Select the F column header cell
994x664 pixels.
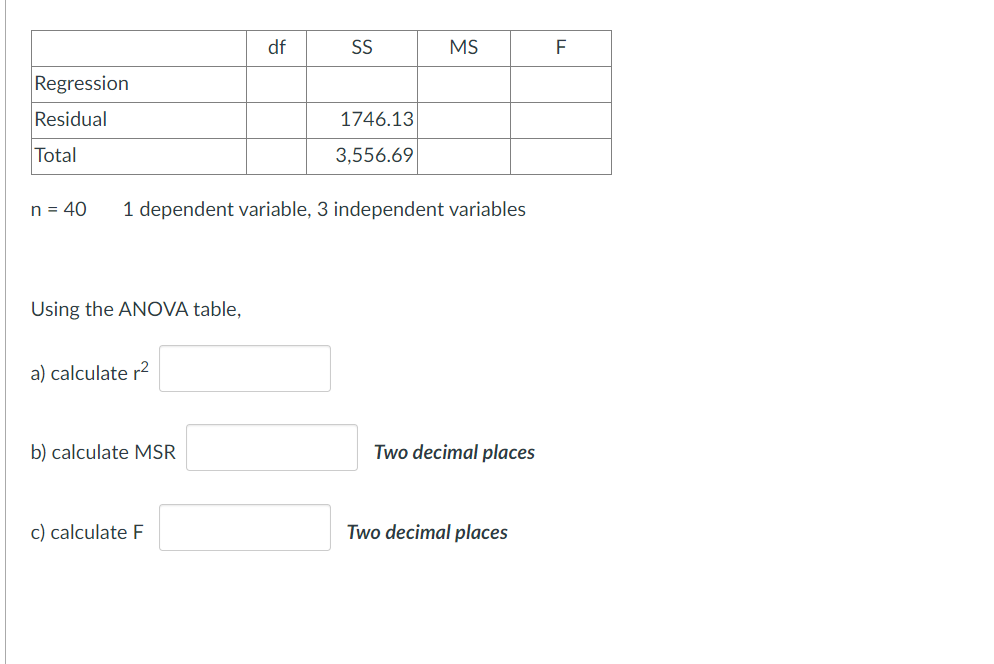pyautogui.click(x=560, y=47)
